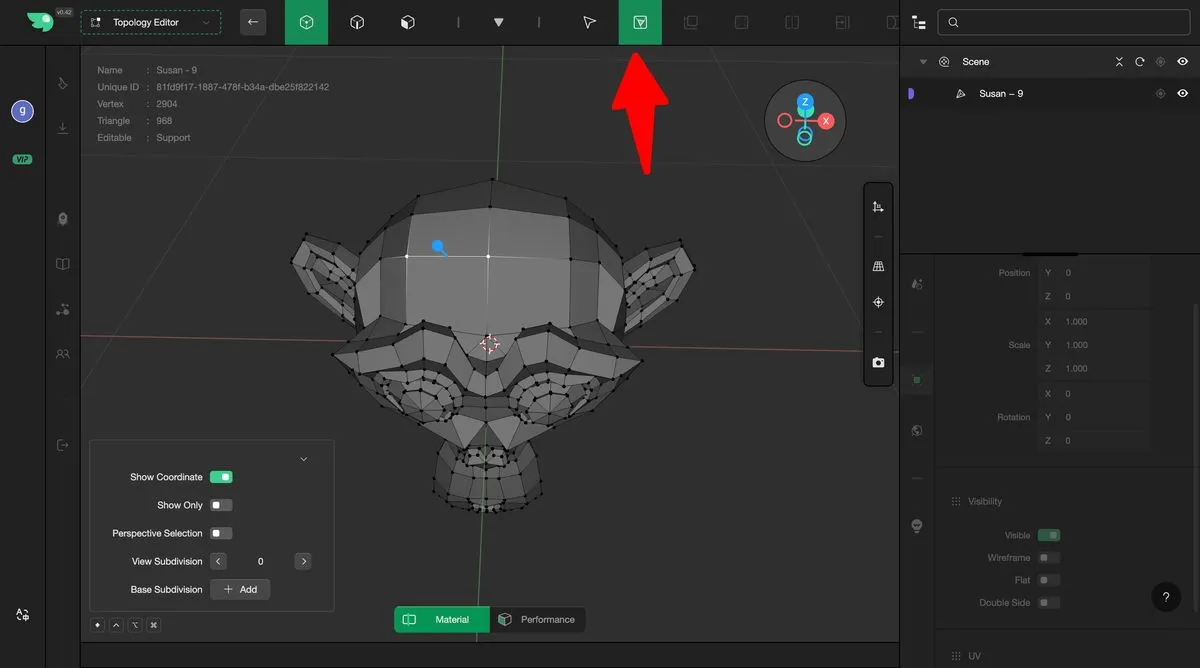Toggle the Wireframe visibility switch
Image resolution: width=1200 pixels, height=668 pixels.
click(x=1048, y=558)
